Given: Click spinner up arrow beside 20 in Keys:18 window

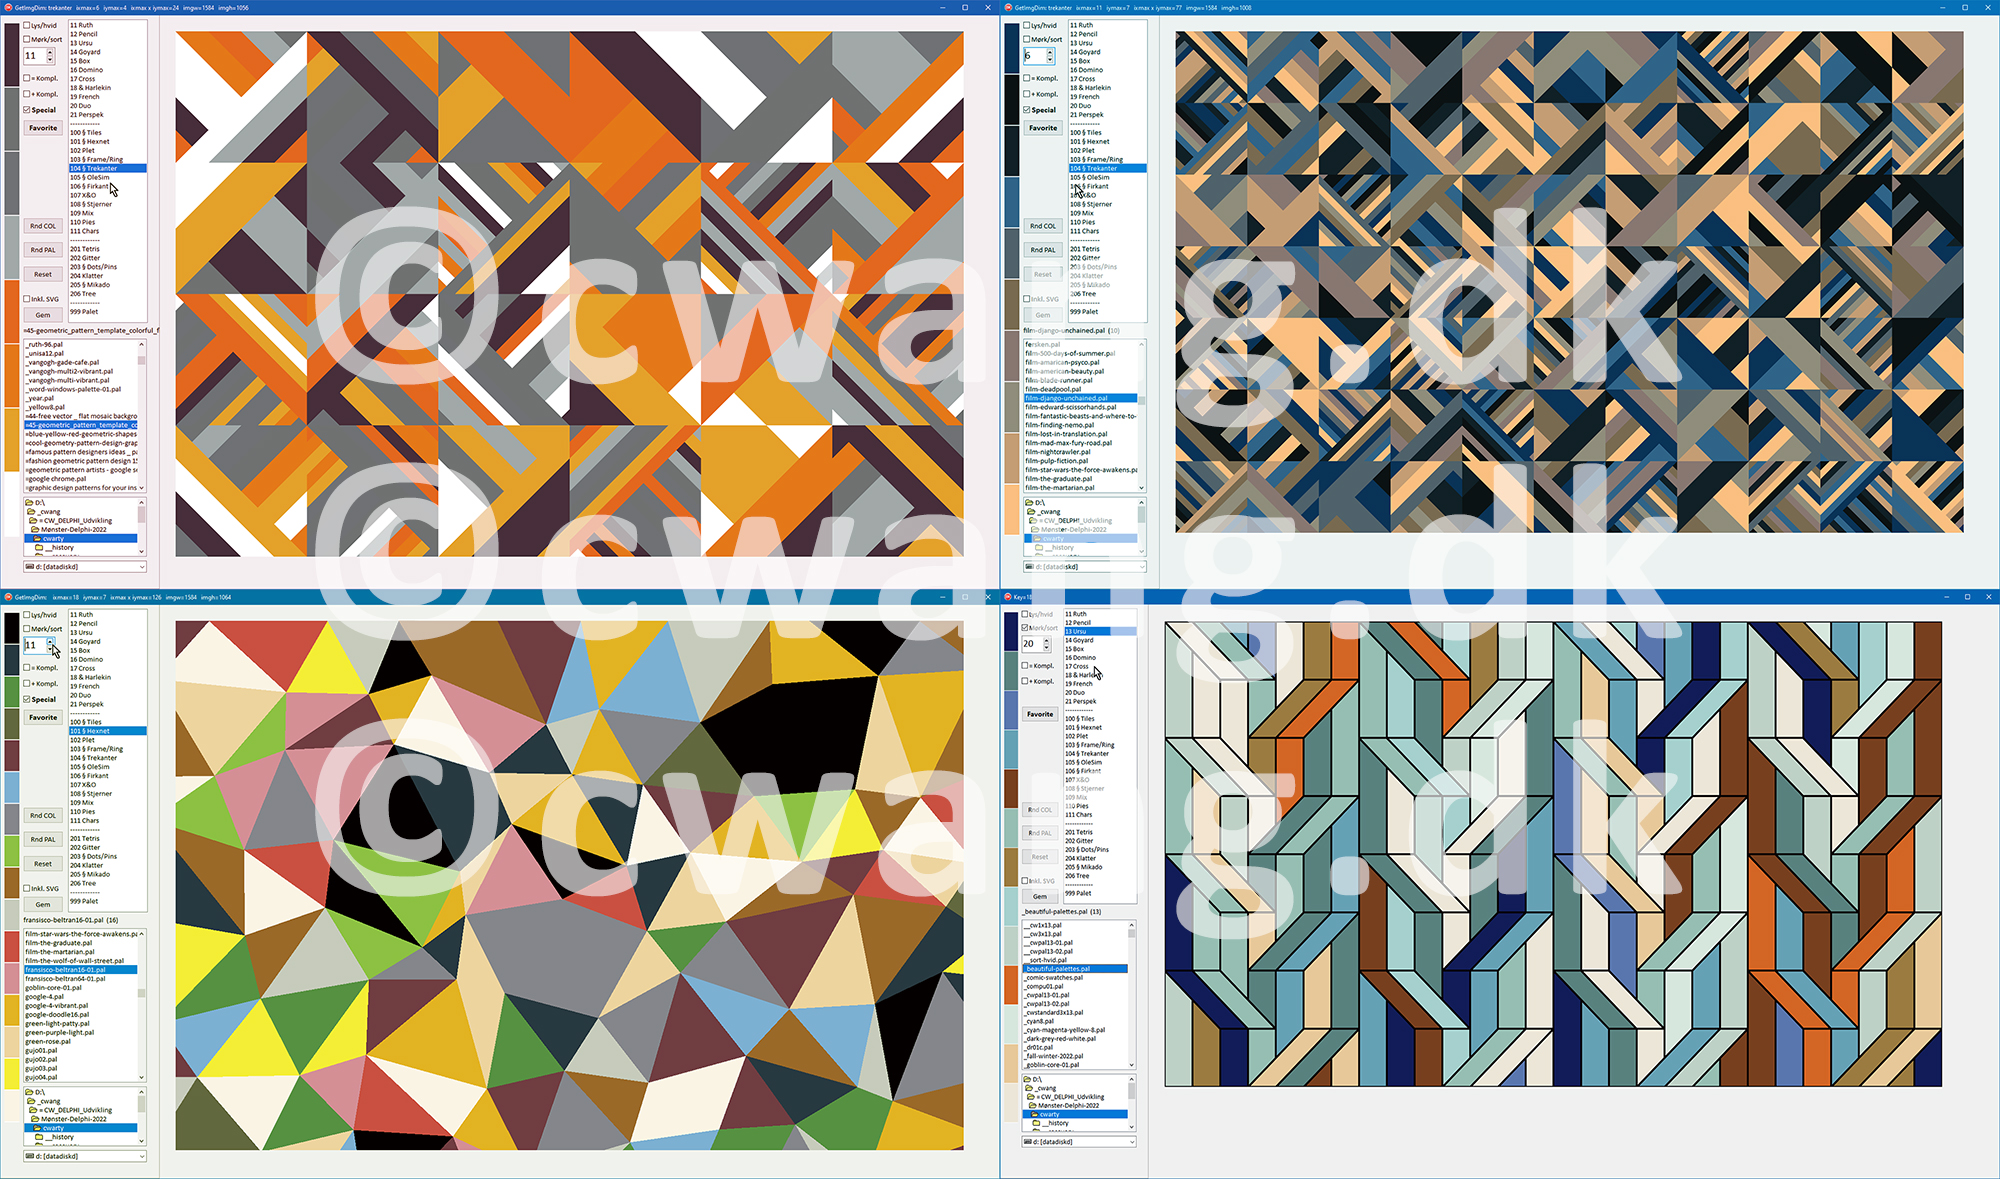Looking at the screenshot, I should (x=1047, y=640).
